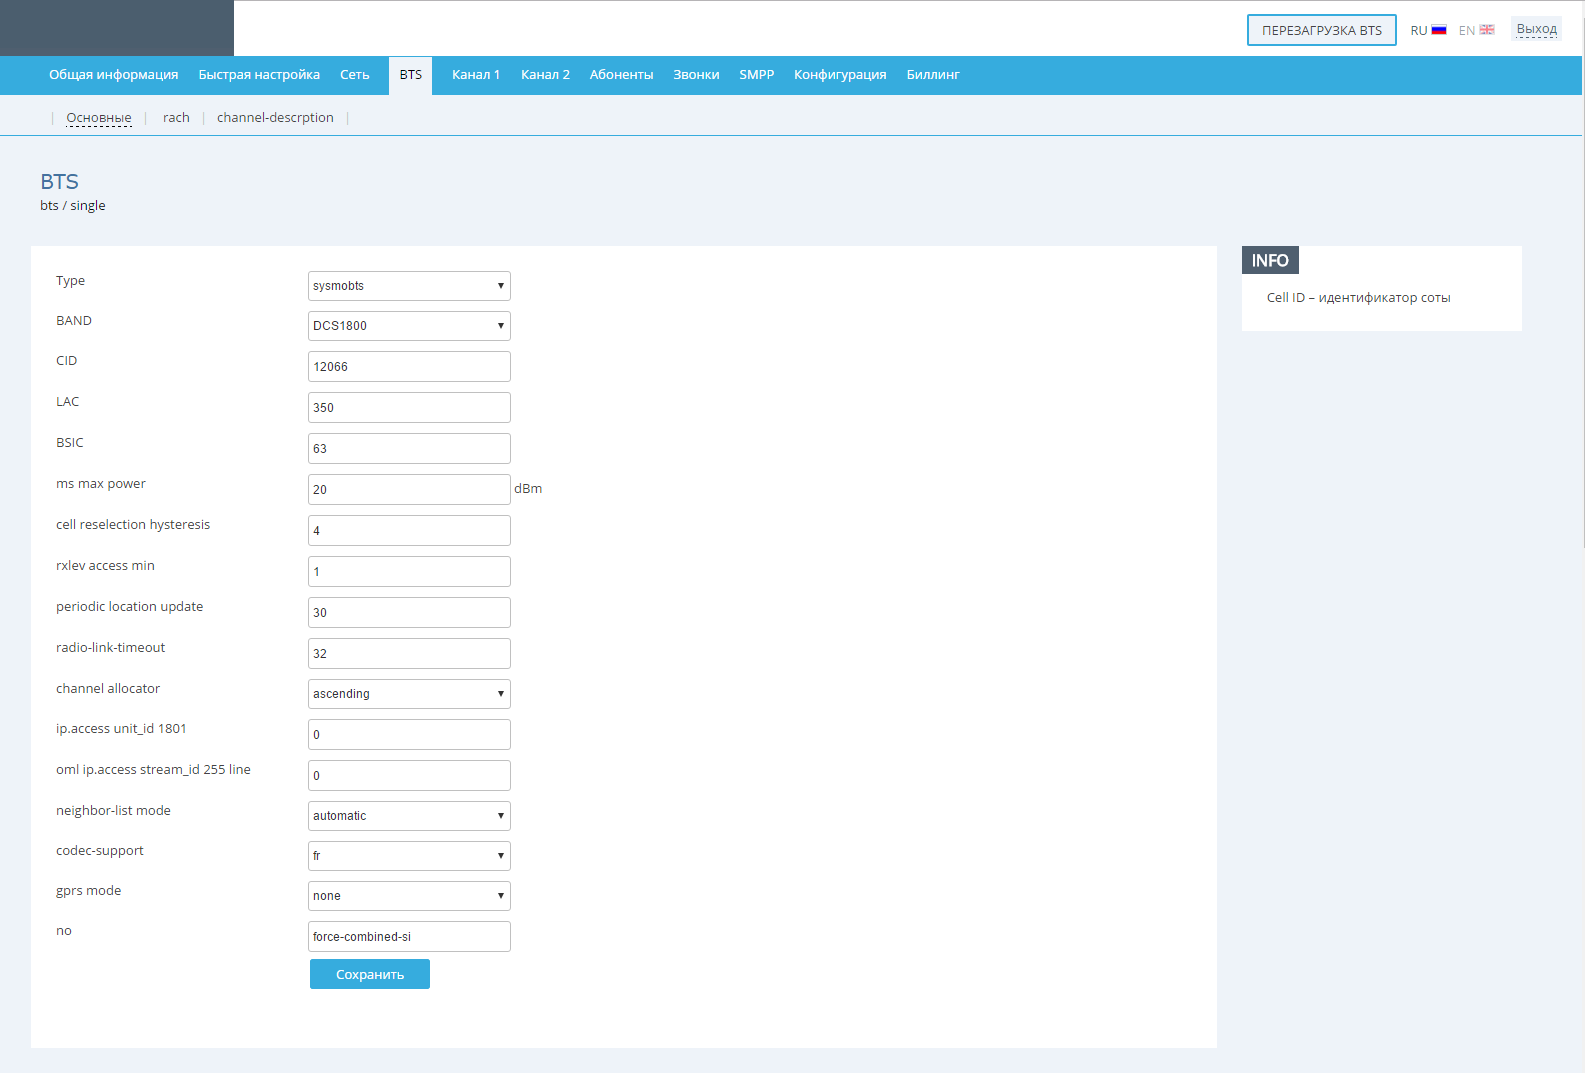Image resolution: width=1585 pixels, height=1073 pixels.
Task: Open the Основные sub-tab
Action: (99, 118)
